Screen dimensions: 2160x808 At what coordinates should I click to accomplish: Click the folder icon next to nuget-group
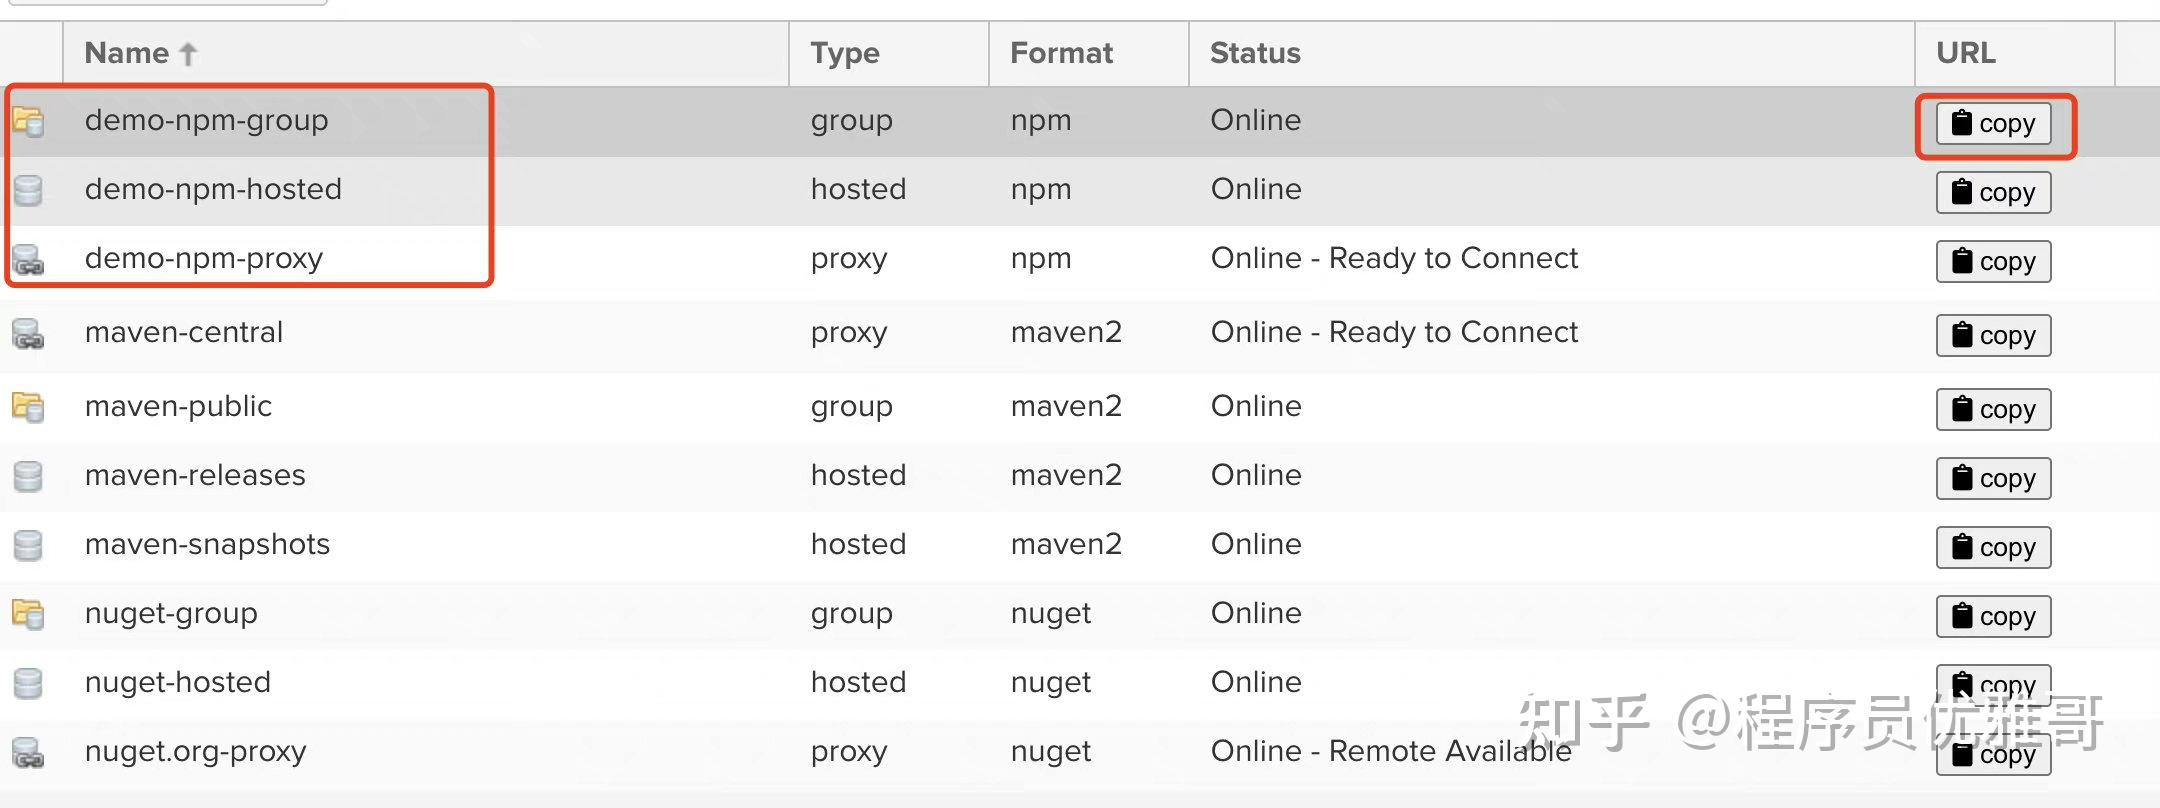pyautogui.click(x=30, y=615)
